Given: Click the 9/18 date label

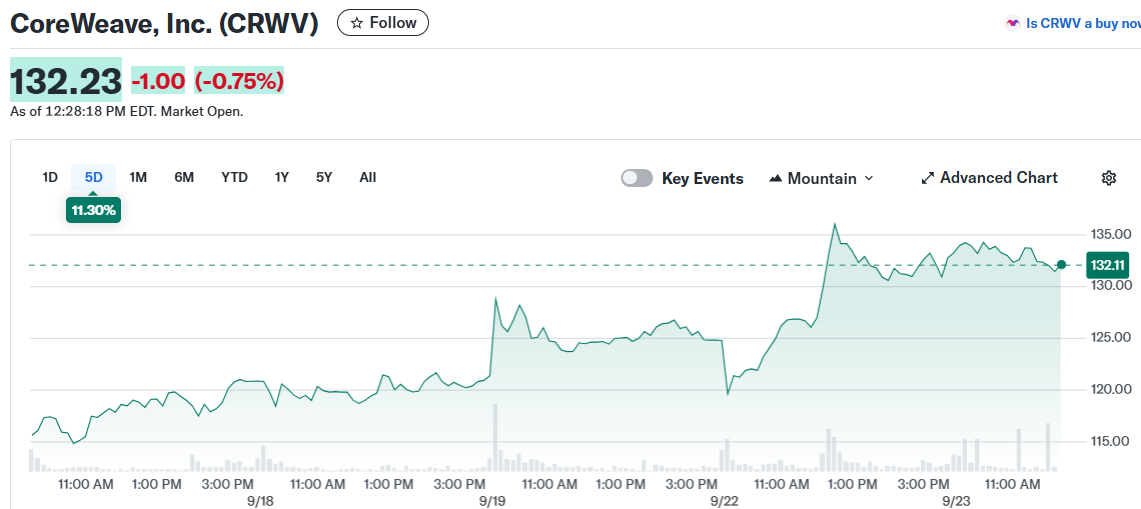Looking at the screenshot, I should pos(261,502).
